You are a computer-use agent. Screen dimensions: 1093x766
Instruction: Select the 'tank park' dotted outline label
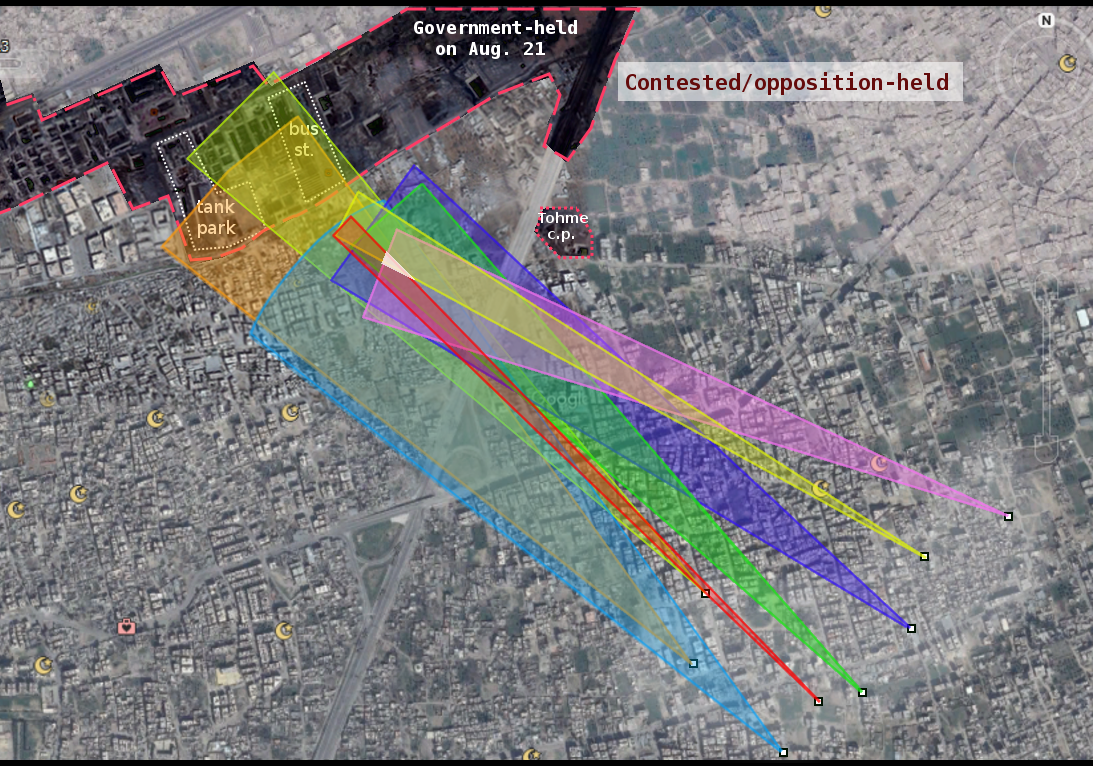tap(214, 219)
